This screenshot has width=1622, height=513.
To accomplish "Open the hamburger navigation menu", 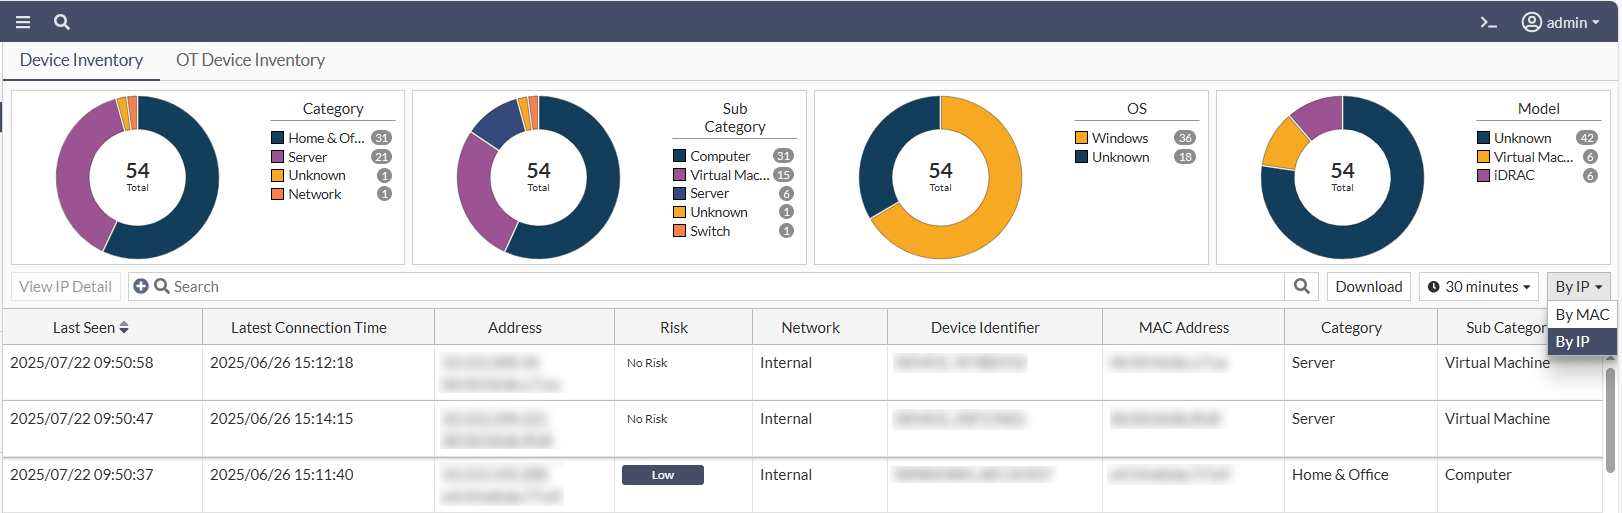I will tap(23, 22).
